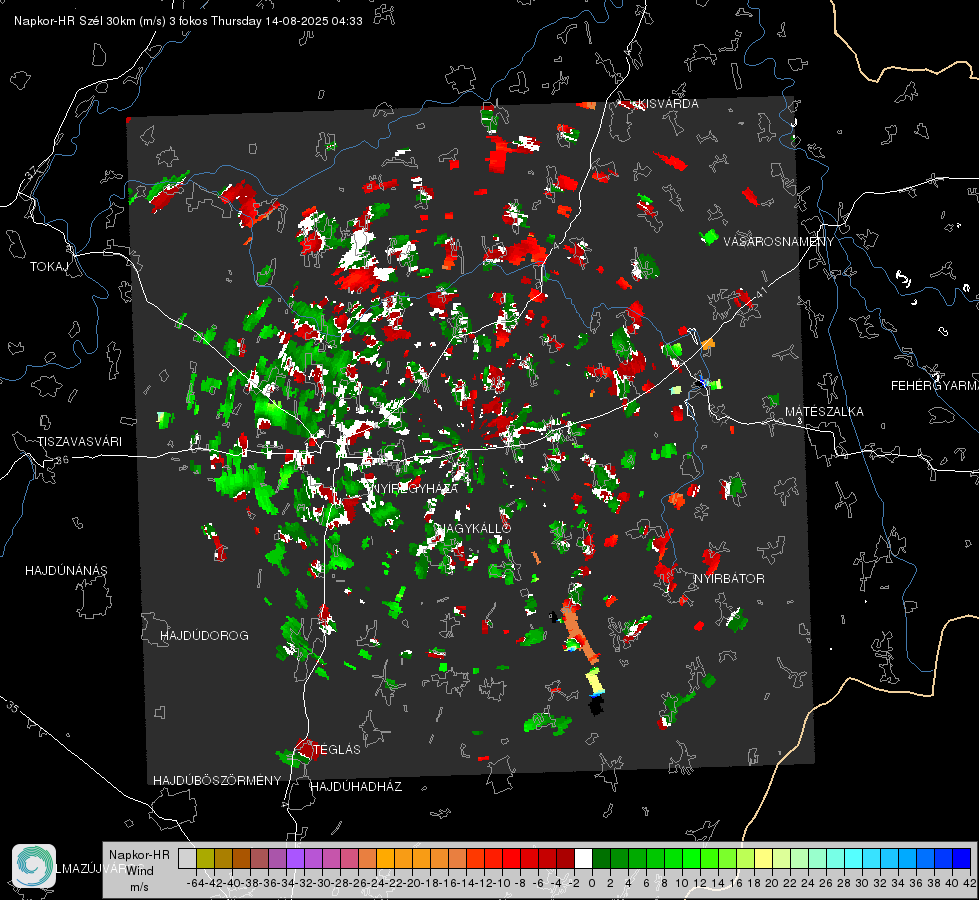Select the TISZAVASVÁRI town label

coord(79,442)
